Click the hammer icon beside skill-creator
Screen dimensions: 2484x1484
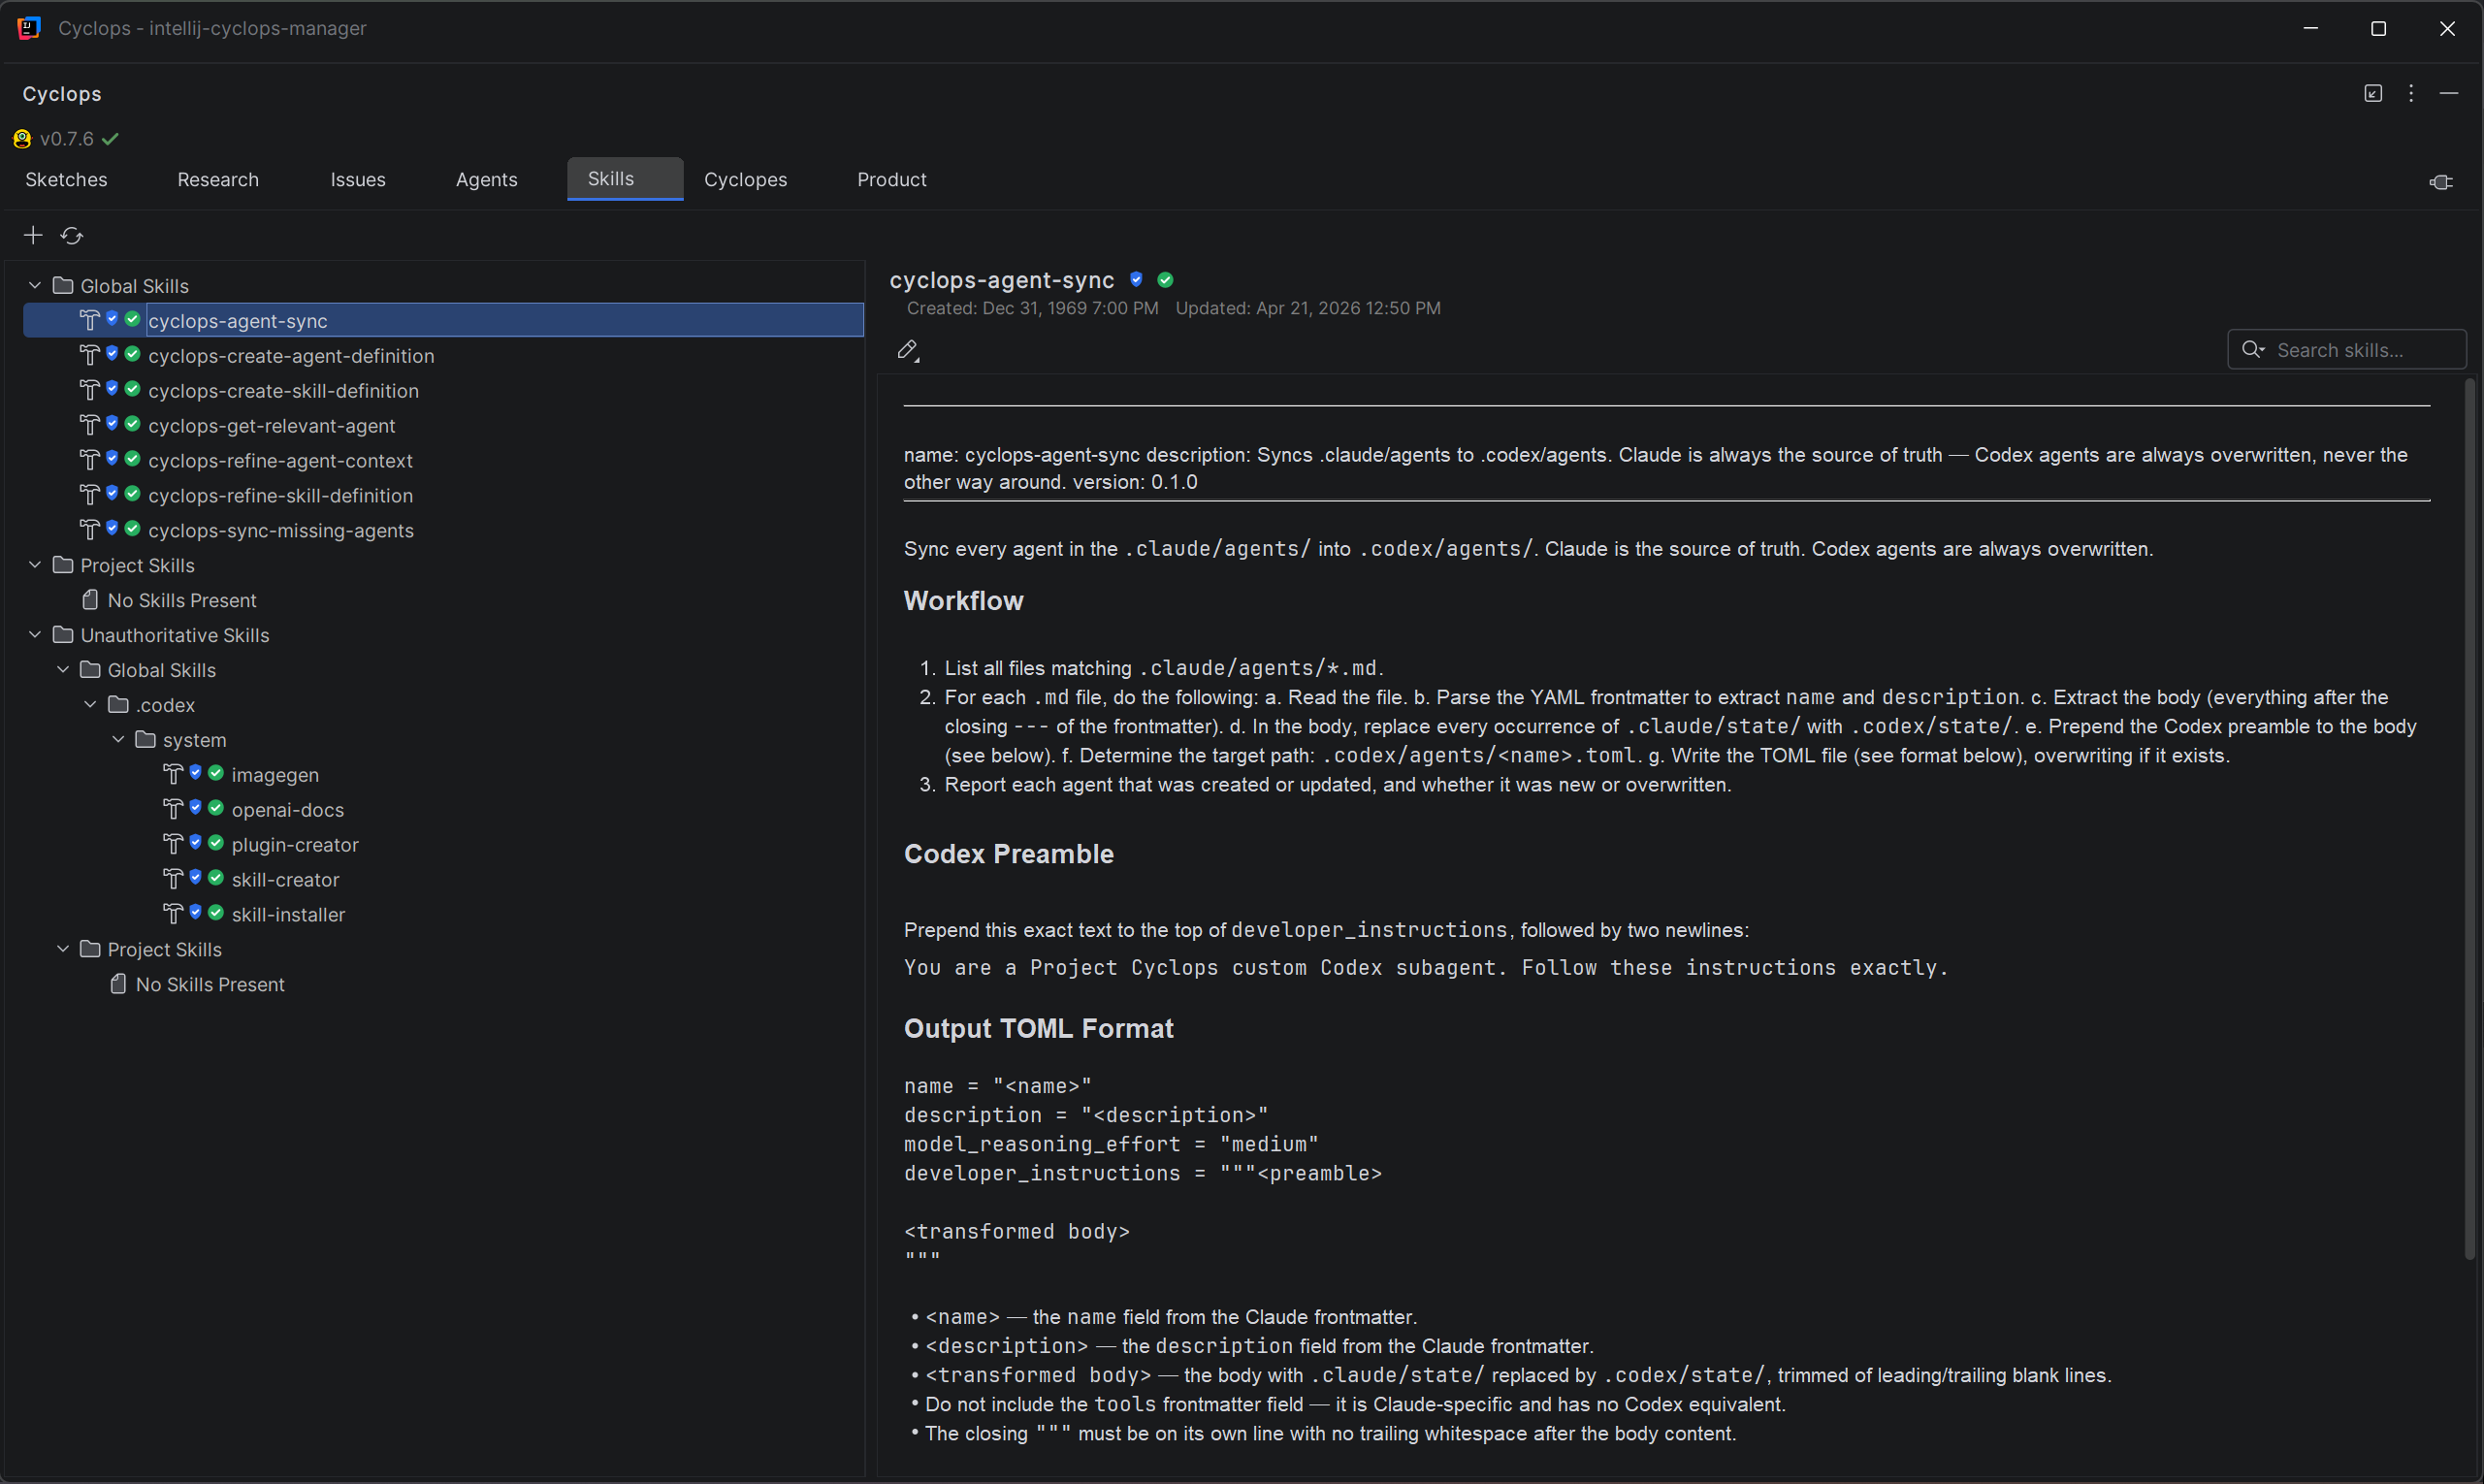tap(174, 879)
